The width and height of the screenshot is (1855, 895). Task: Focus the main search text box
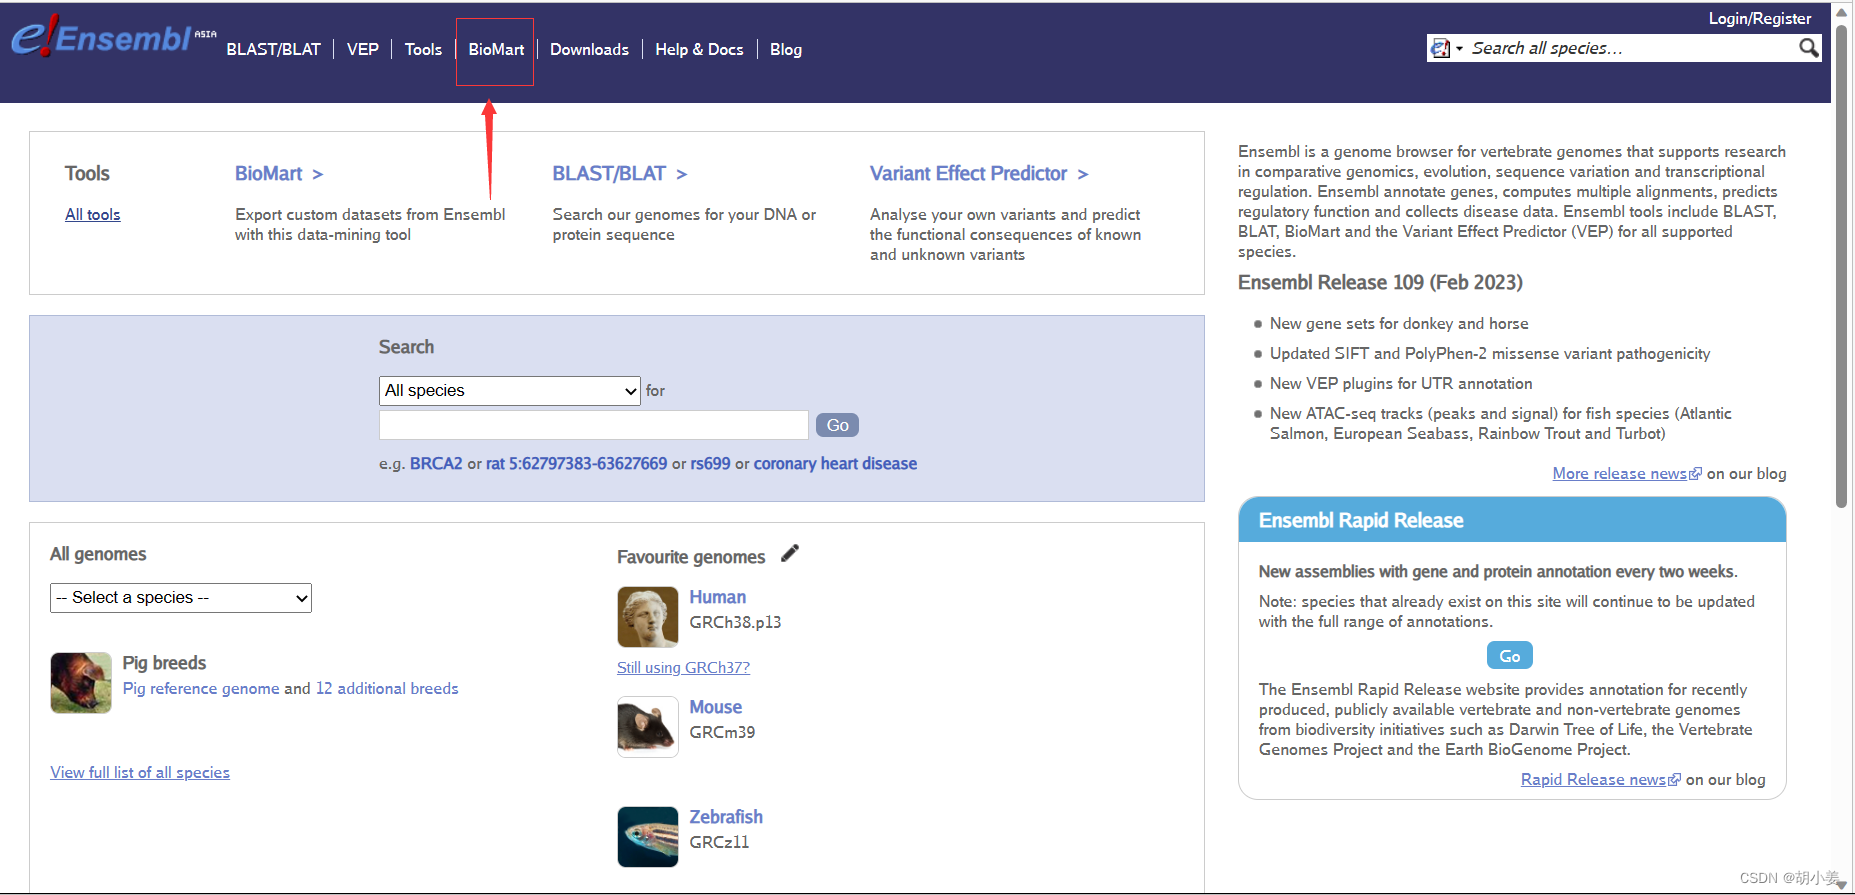594,425
